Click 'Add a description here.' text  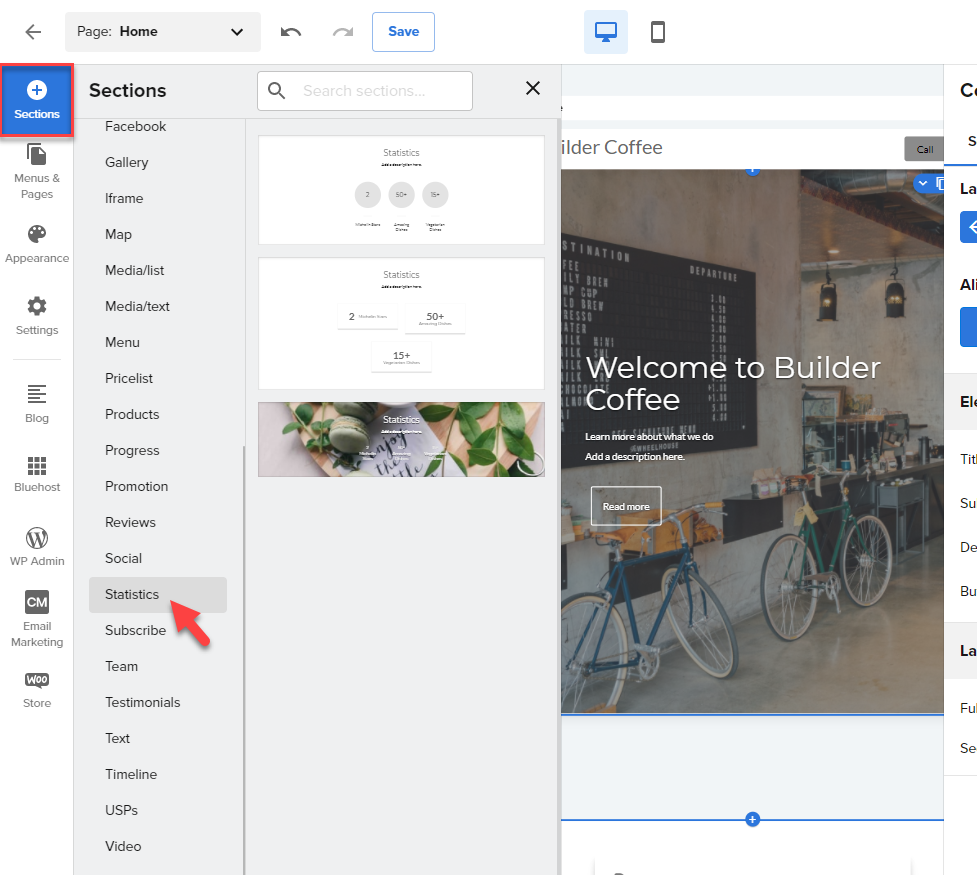click(x=634, y=456)
